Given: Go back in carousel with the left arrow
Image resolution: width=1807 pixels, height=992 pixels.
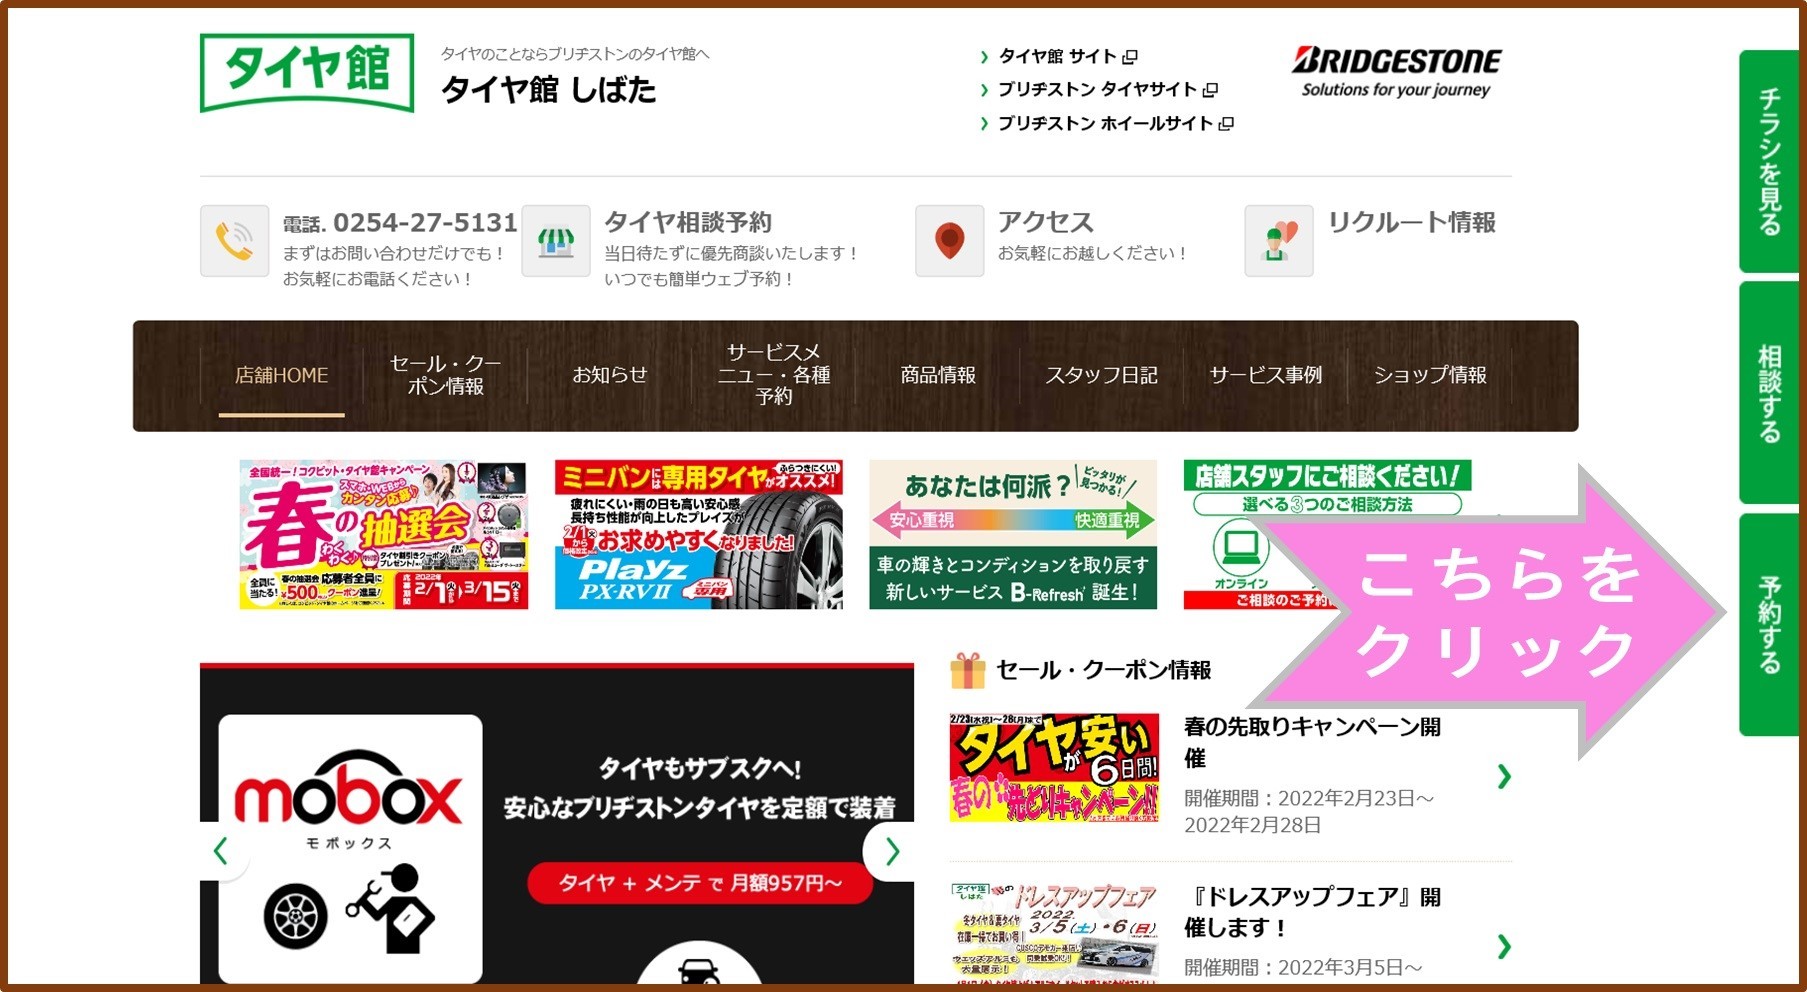Looking at the screenshot, I should 222,852.
